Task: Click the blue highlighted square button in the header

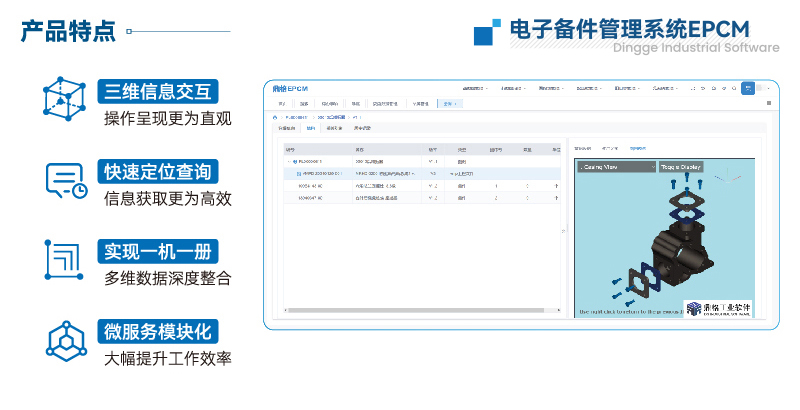Action: (747, 88)
